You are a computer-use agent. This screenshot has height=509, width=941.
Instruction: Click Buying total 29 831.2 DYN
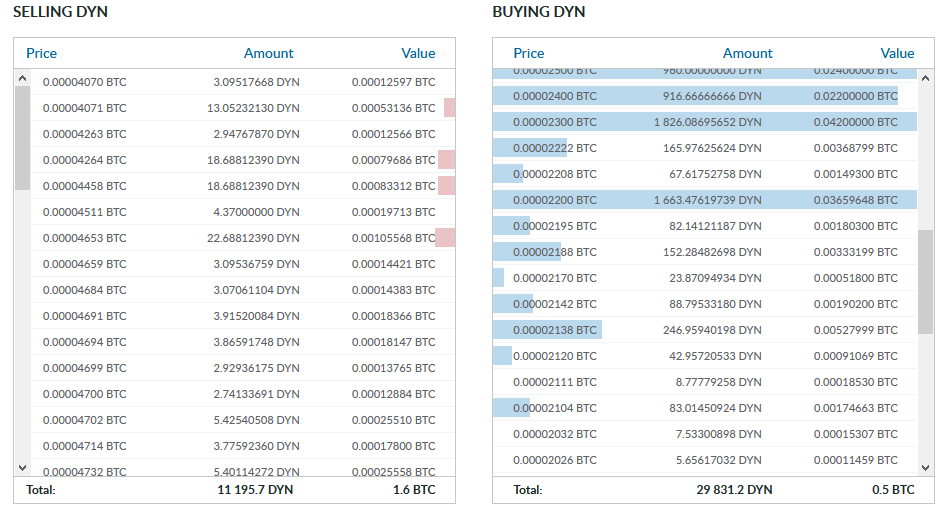734,490
